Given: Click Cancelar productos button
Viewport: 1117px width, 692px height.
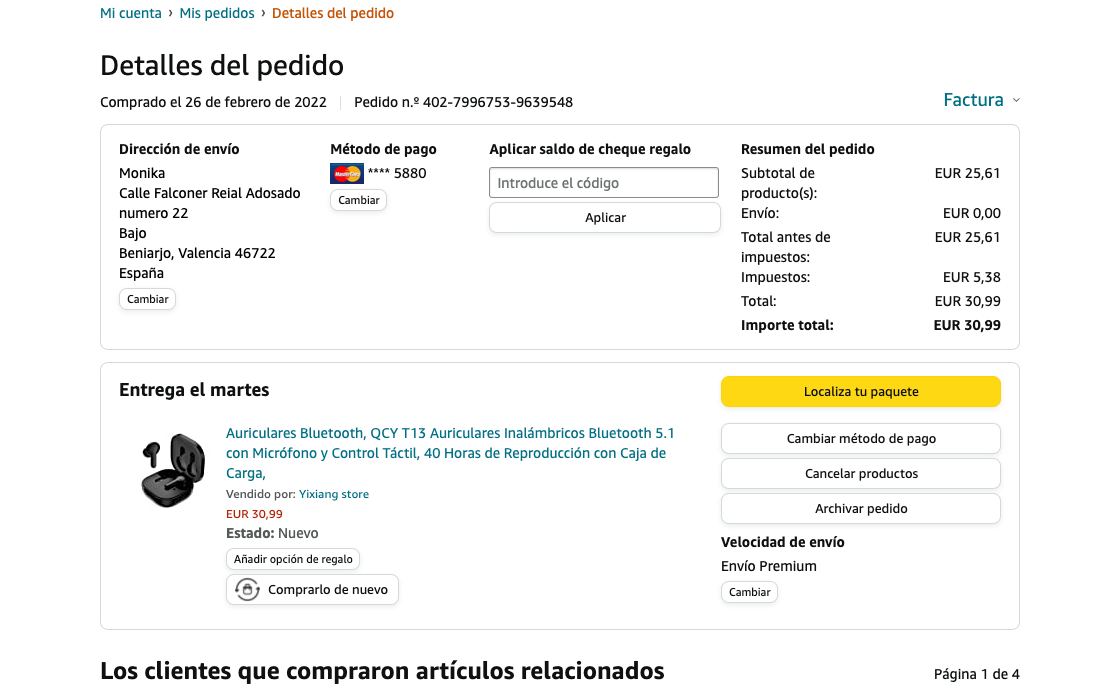Looking at the screenshot, I should coord(860,474).
